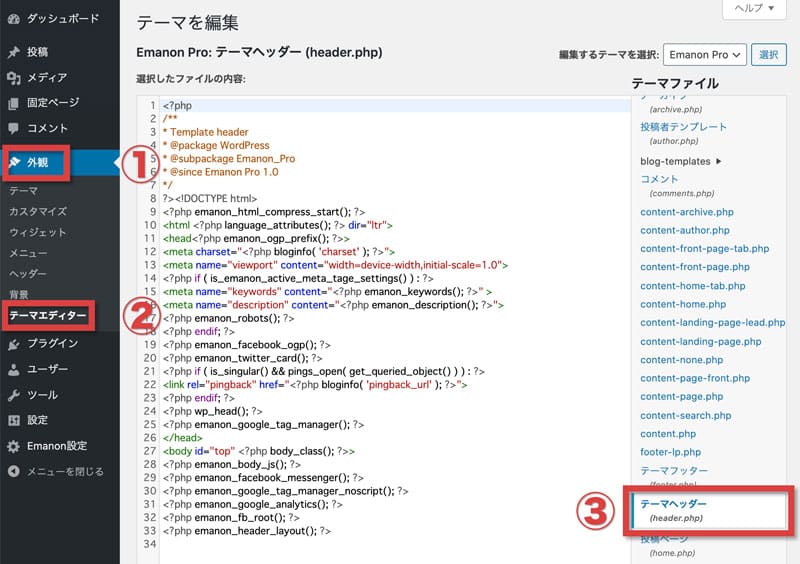Click the user icon beside ユーザー
800x564 pixels.
click(14, 370)
